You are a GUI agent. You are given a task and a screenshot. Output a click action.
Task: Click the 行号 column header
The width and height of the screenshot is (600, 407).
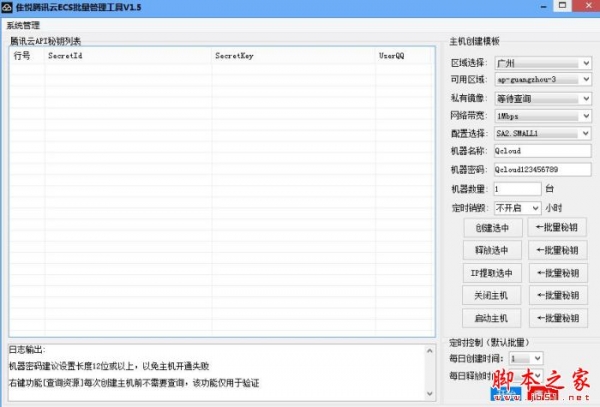pyautogui.click(x=27, y=56)
